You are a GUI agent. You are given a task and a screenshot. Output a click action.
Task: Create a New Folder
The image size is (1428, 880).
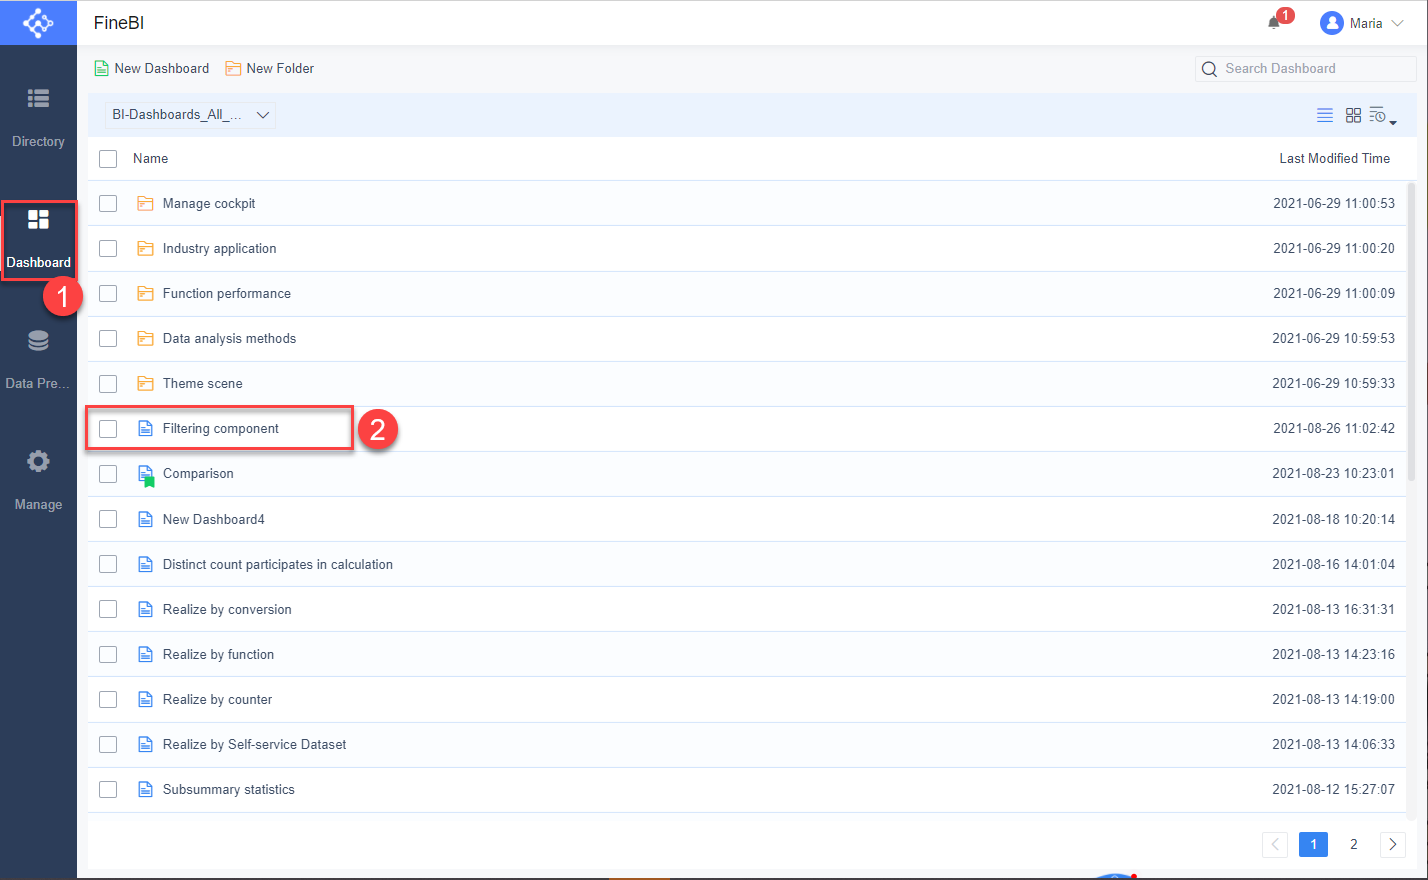click(x=270, y=68)
